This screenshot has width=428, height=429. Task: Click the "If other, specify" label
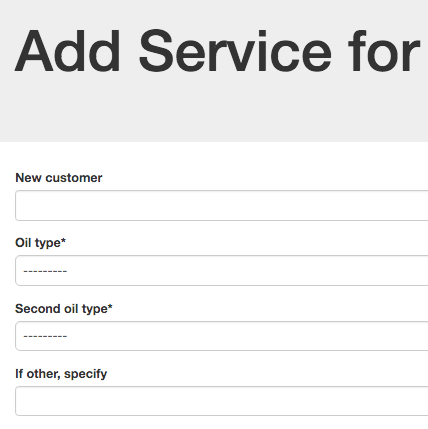[x=61, y=374]
